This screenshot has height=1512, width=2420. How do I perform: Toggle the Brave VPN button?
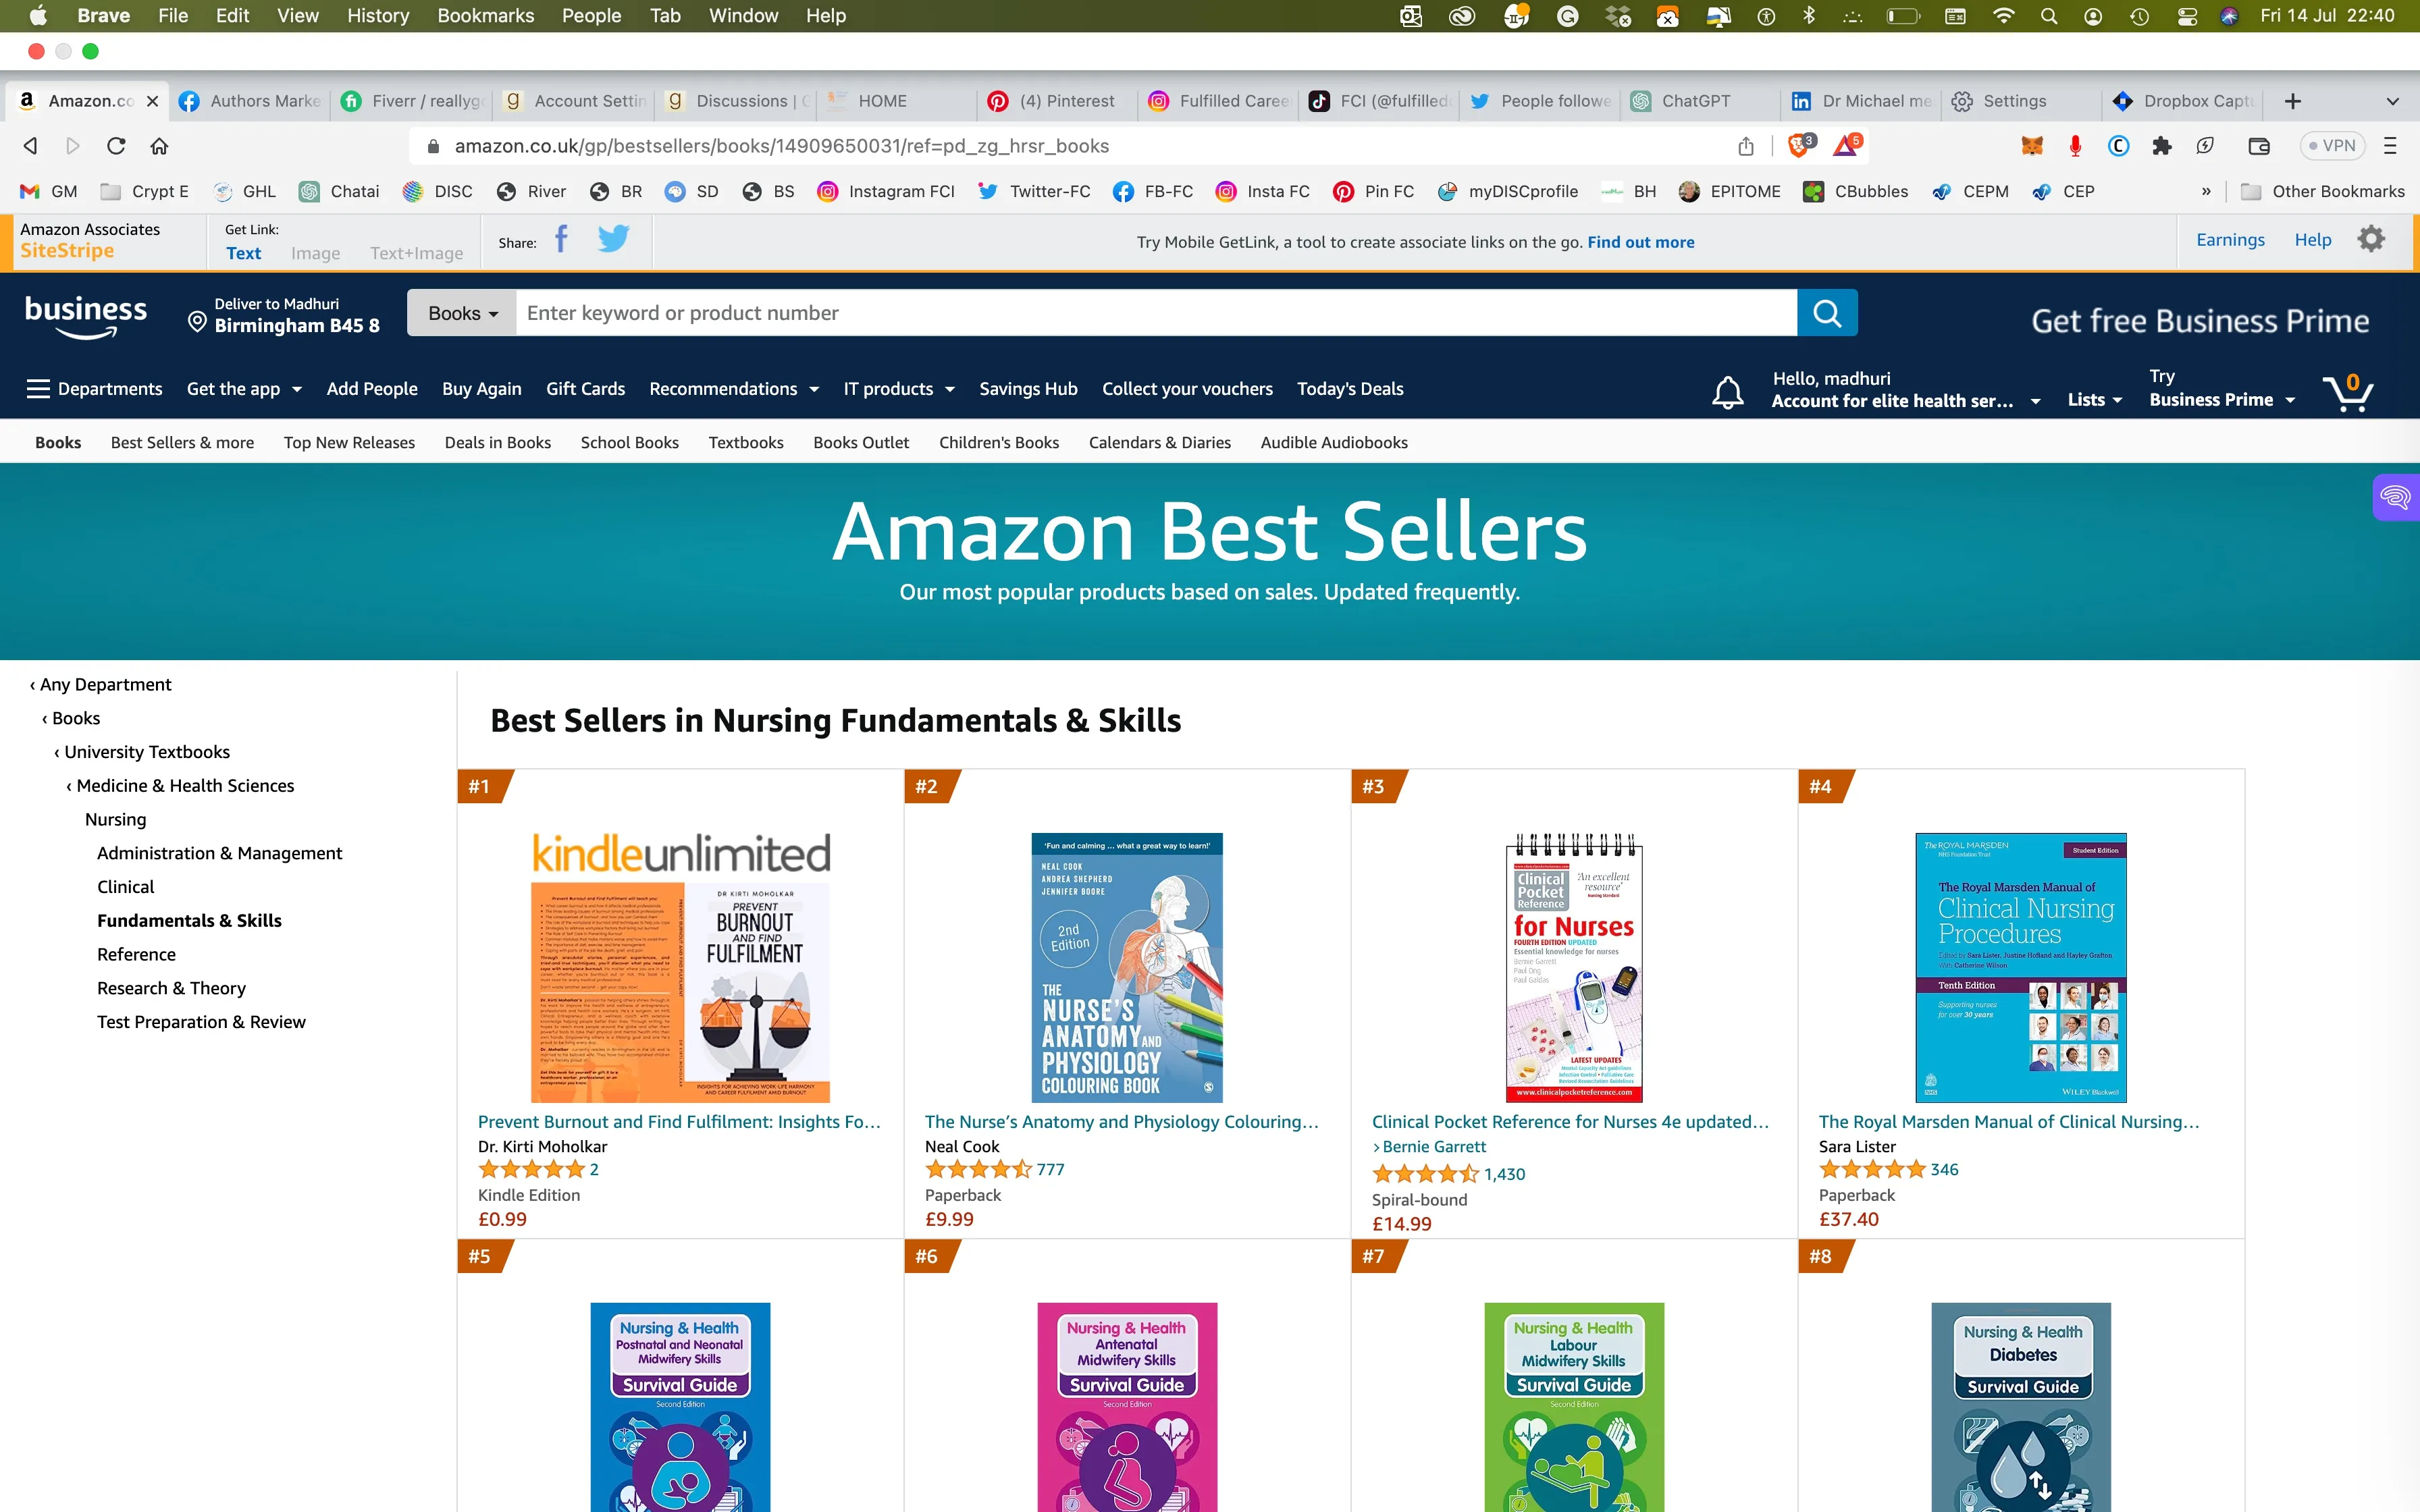tap(2333, 146)
